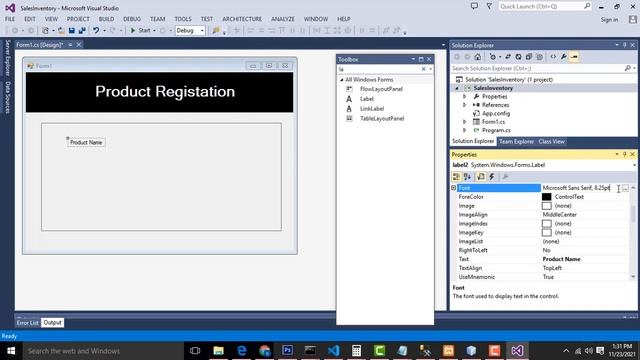Open the TOOLS menu

[x=183, y=19]
